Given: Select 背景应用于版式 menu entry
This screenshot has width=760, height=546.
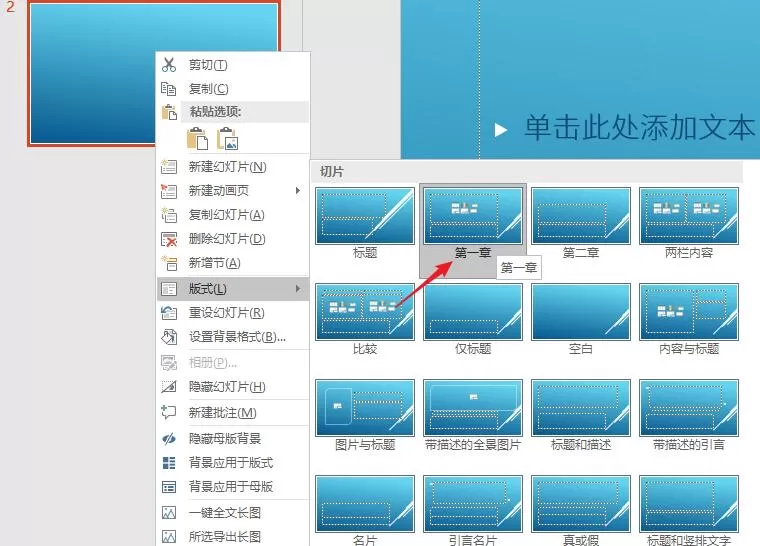Looking at the screenshot, I should tap(233, 463).
